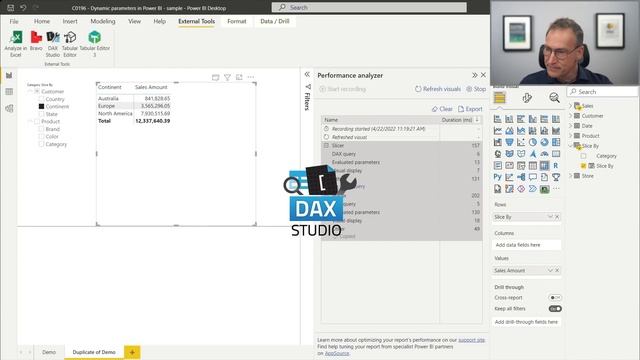Launch Analyze in Excel tool

[x=16, y=44]
